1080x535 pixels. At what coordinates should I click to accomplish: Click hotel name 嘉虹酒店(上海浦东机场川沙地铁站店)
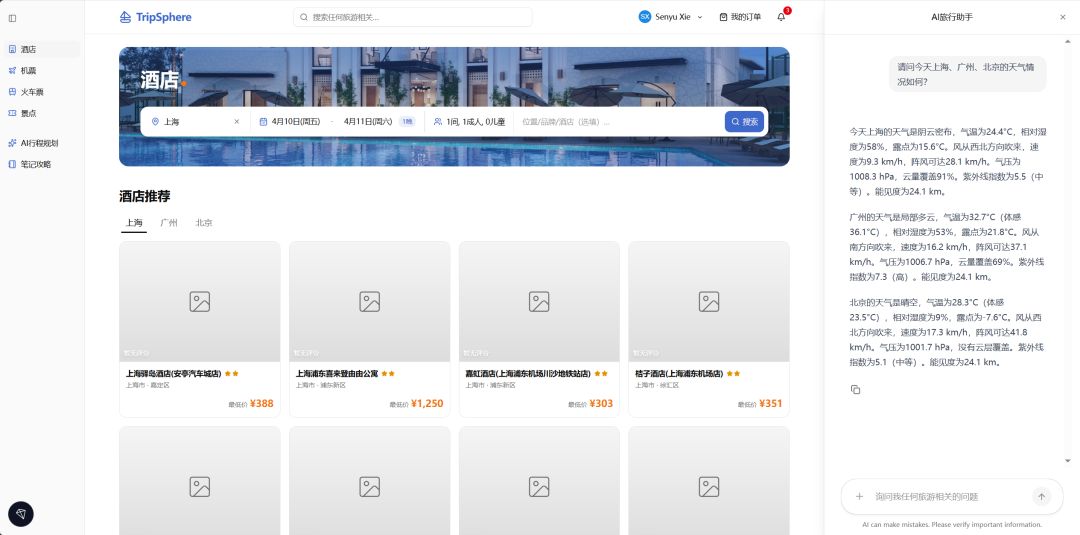(528, 374)
